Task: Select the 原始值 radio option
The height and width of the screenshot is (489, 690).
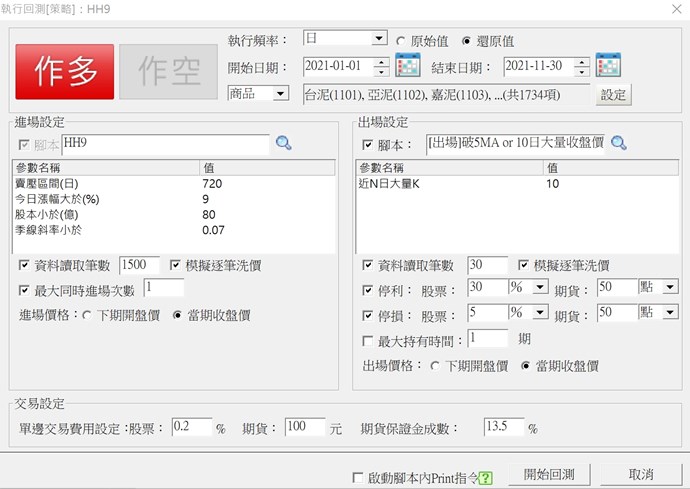Action: 402,41
